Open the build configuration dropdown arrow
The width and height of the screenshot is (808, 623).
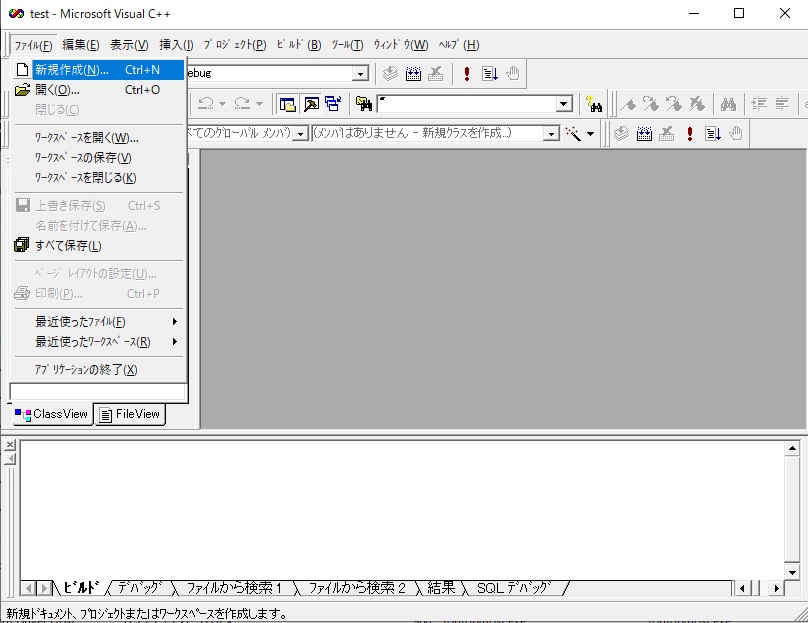361,74
